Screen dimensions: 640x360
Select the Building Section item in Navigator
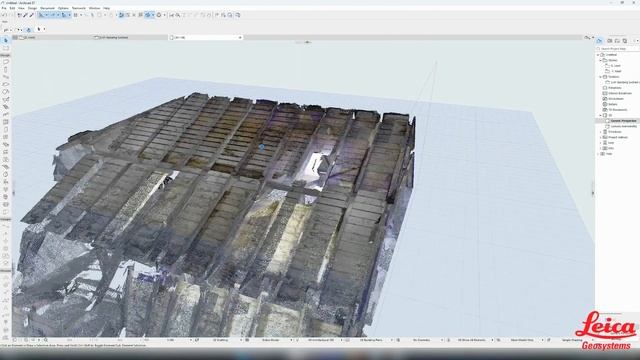(623, 82)
